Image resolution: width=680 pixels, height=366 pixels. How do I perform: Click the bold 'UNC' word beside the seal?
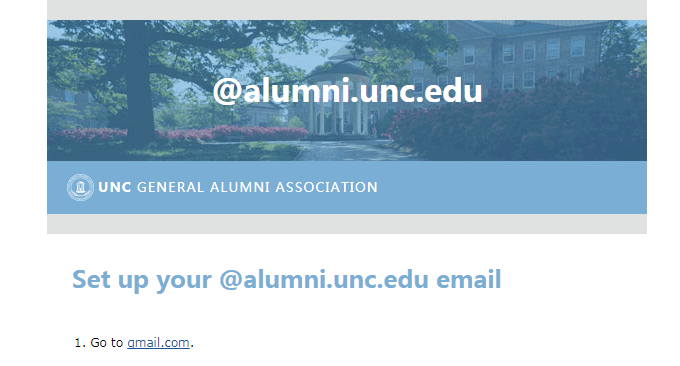[x=114, y=187]
